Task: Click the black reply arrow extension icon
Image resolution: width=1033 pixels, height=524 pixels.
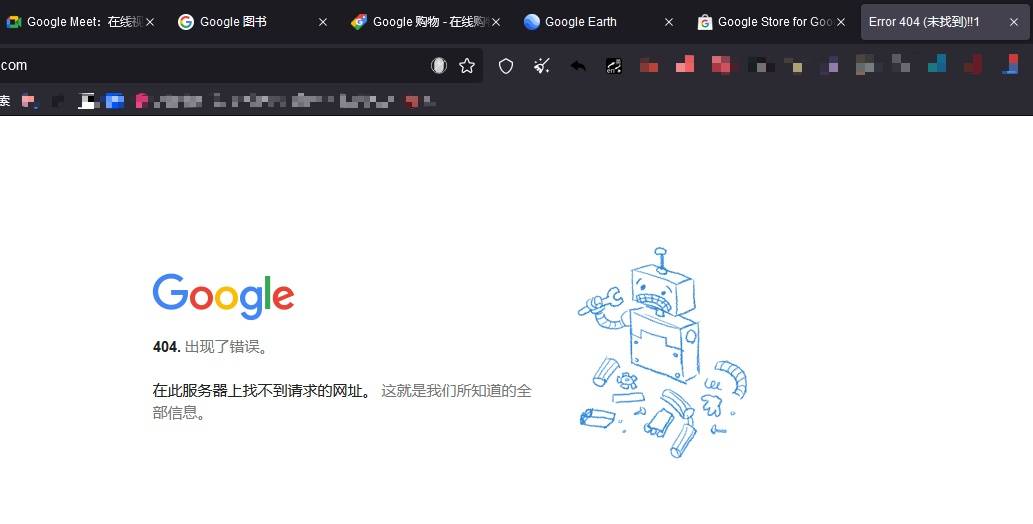Action: coord(578,66)
